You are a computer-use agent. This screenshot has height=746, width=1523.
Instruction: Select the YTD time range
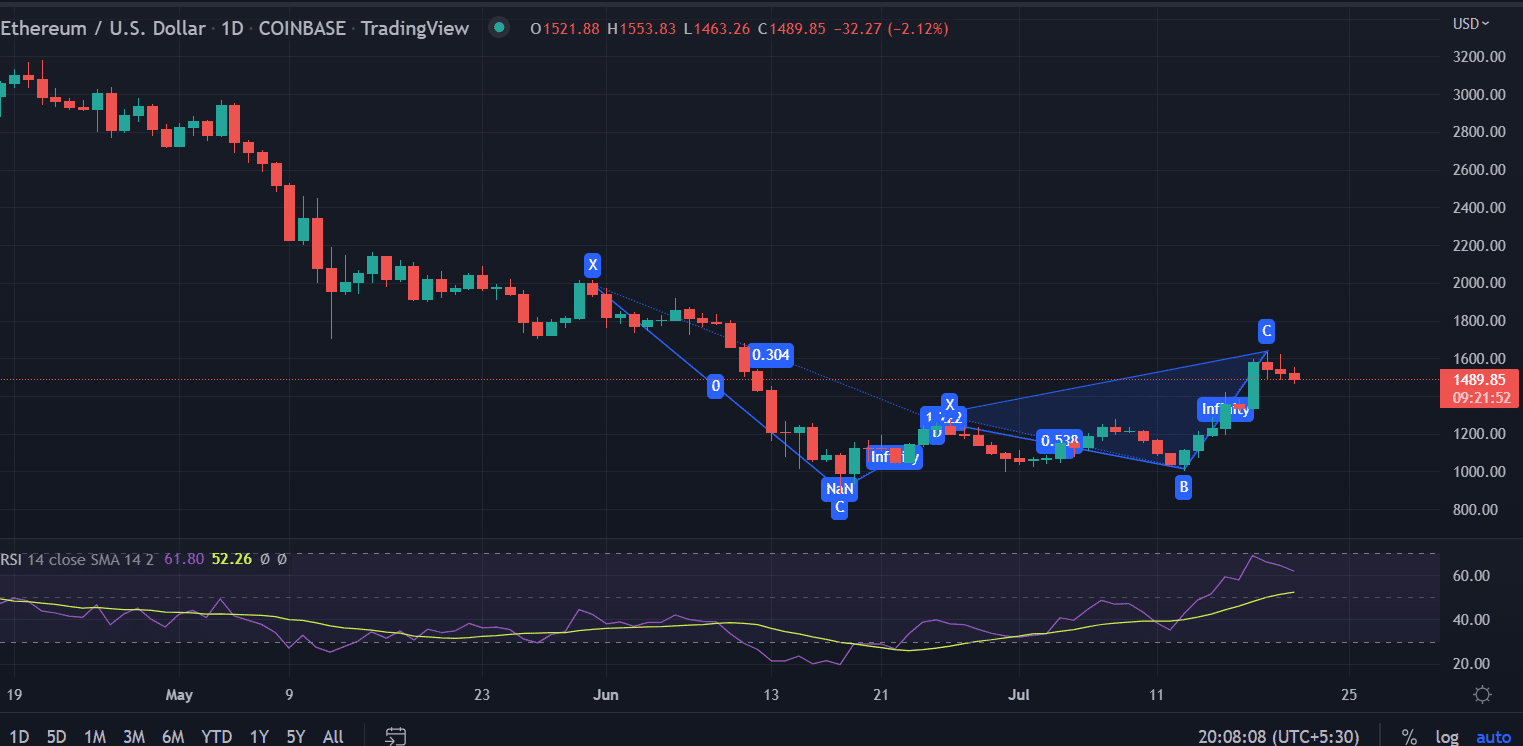tap(217, 737)
